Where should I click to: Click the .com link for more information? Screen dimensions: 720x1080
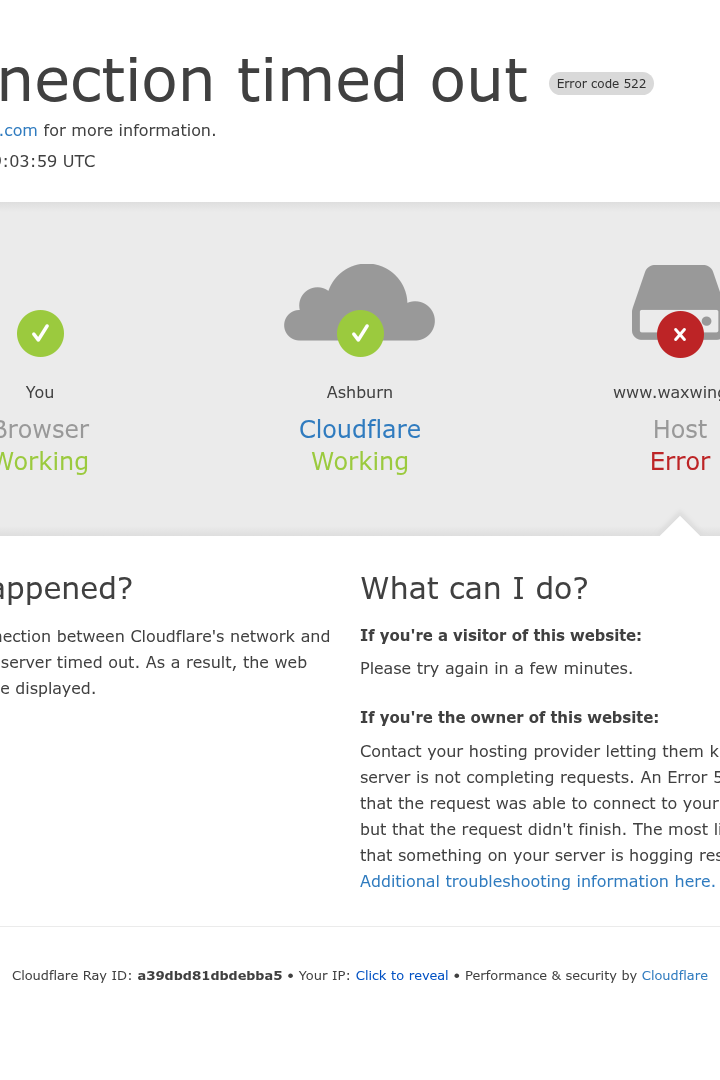[x=19, y=130]
